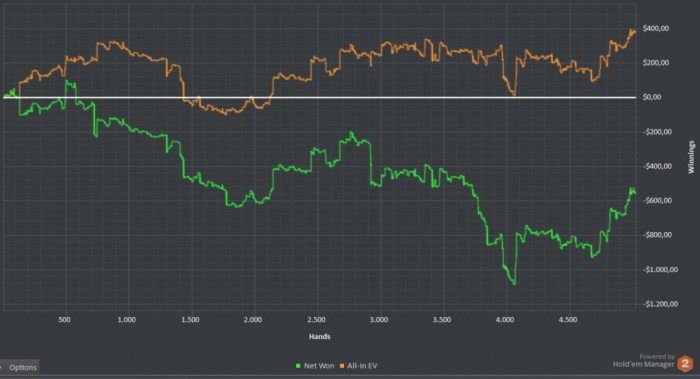Click the green Net Won legend swatch
Viewport: 700px width, 379px height.
pos(298,366)
